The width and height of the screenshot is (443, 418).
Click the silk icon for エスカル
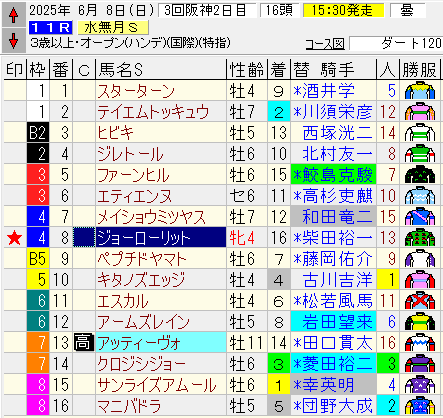[420, 301]
